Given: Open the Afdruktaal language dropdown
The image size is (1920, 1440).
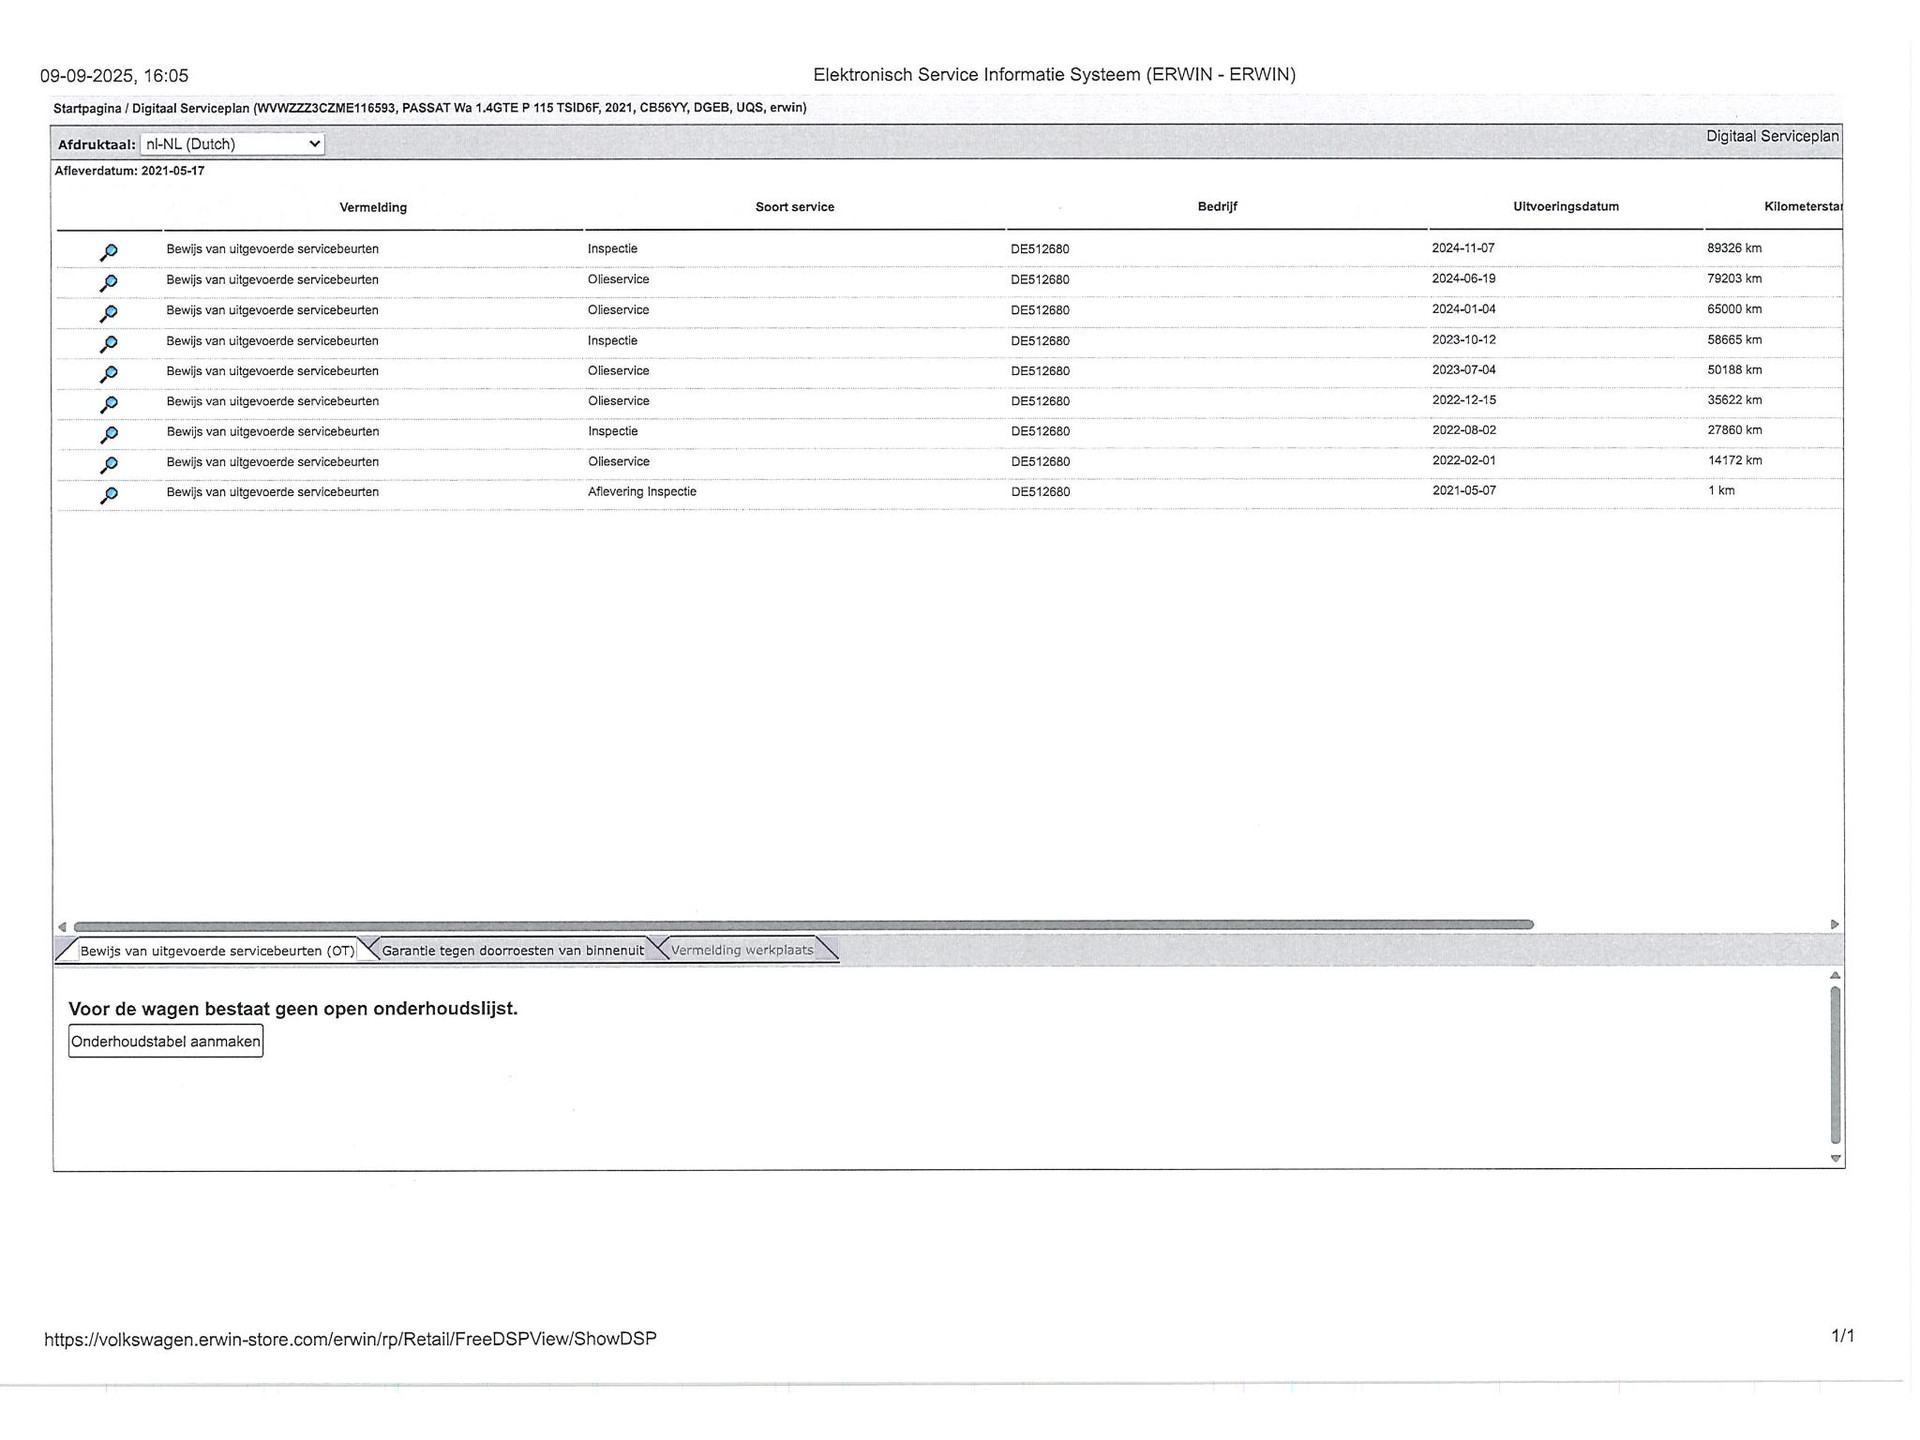Looking at the screenshot, I should (232, 144).
